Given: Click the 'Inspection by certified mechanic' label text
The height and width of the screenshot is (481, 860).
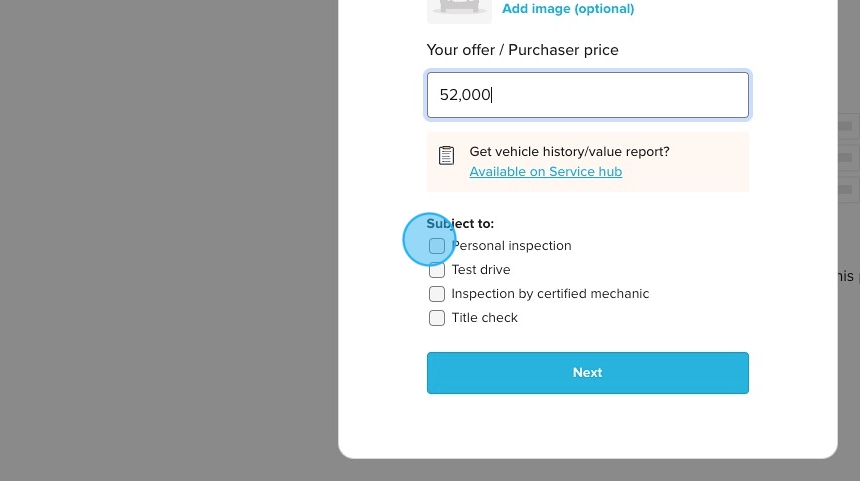Looking at the screenshot, I should 550,294.
